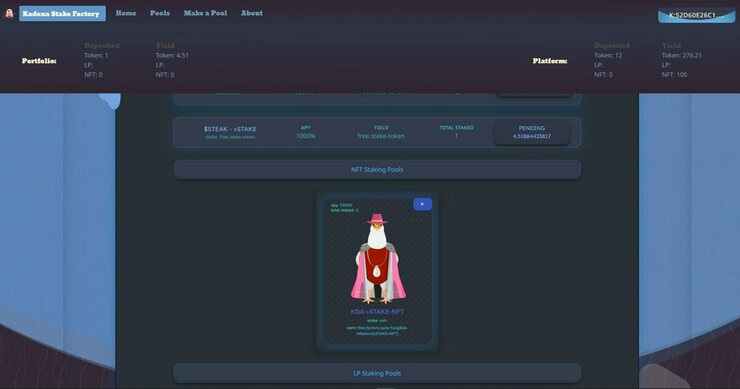The height and width of the screenshot is (389, 740).
Task: Click Portfolio deposited Token: 1
Action: coord(96,55)
